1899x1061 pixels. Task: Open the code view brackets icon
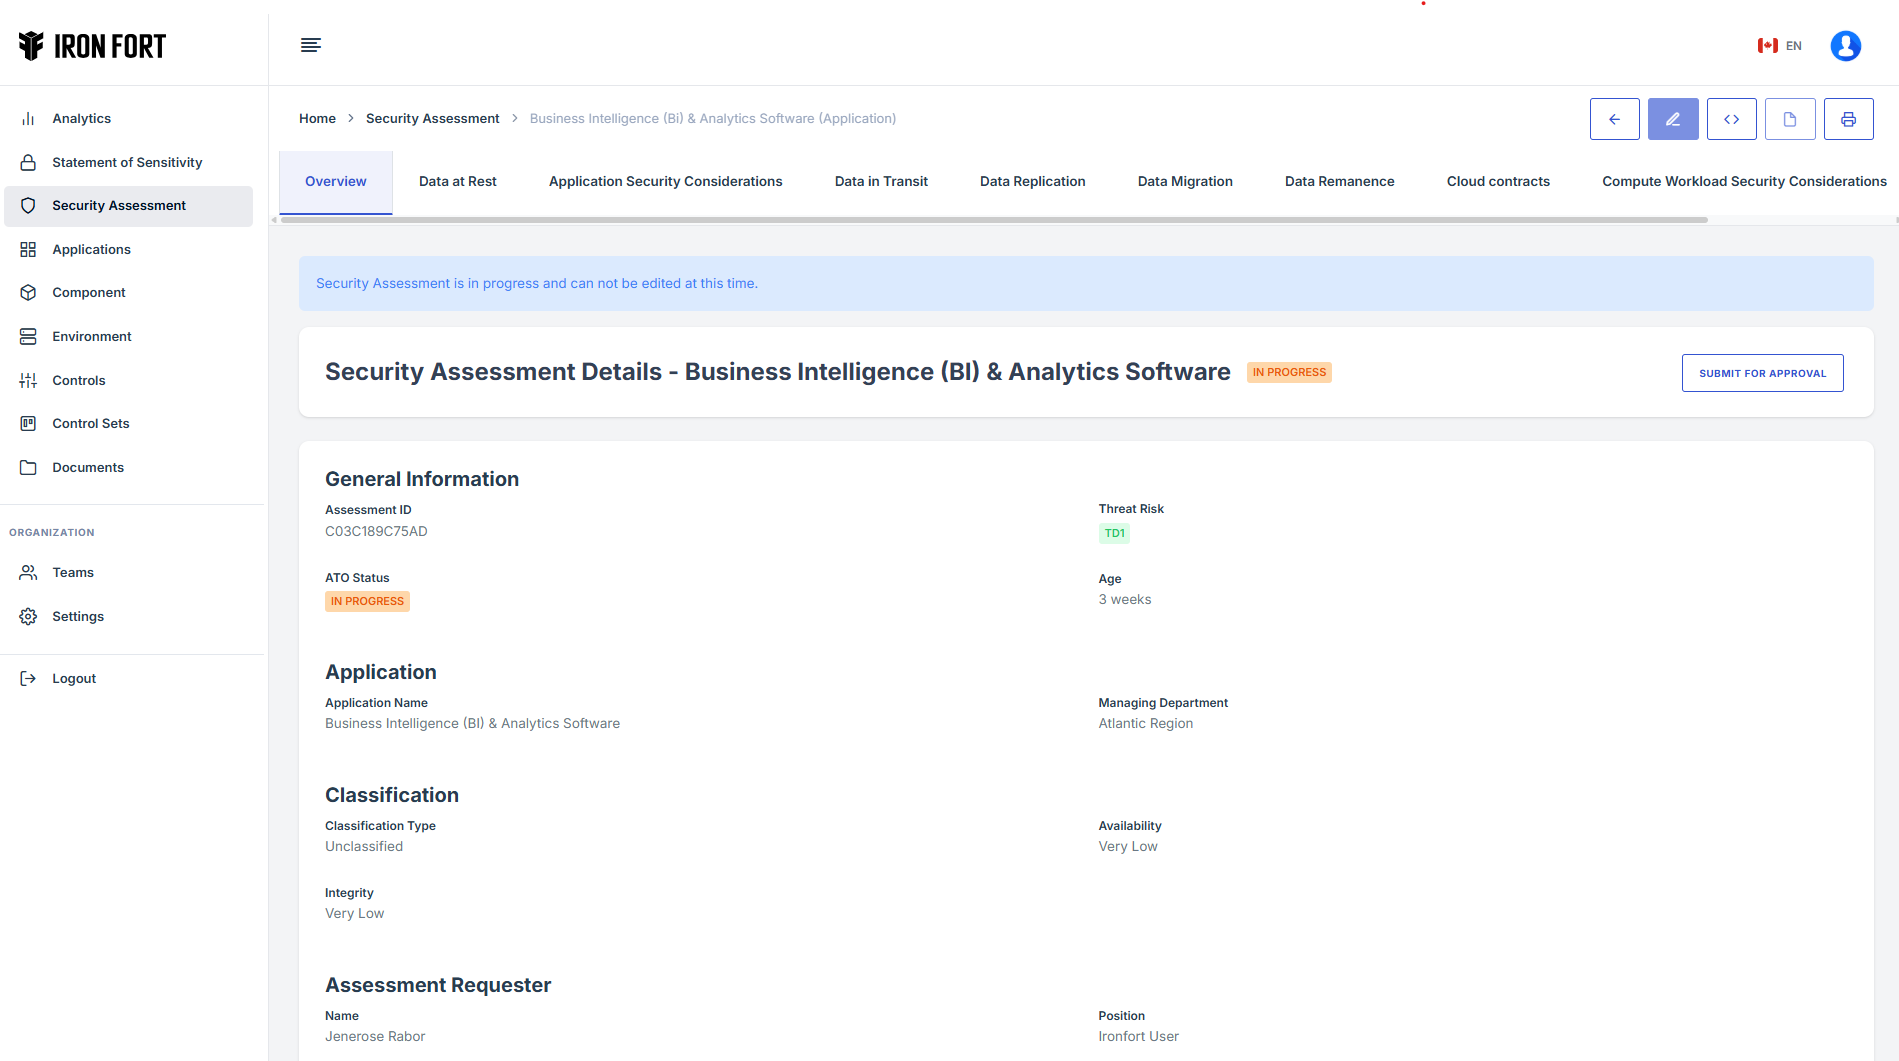click(1731, 119)
